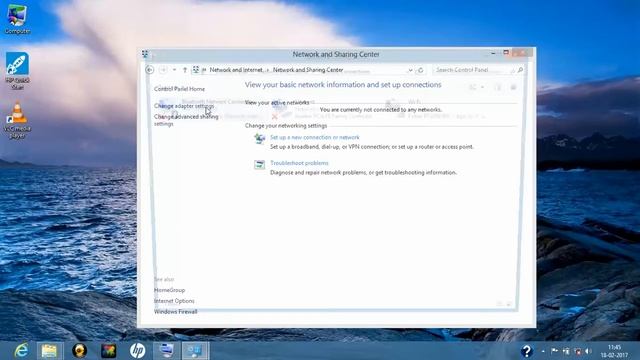Open recent locations dropdown arrow
This screenshot has height=360, width=640.
click(174, 70)
